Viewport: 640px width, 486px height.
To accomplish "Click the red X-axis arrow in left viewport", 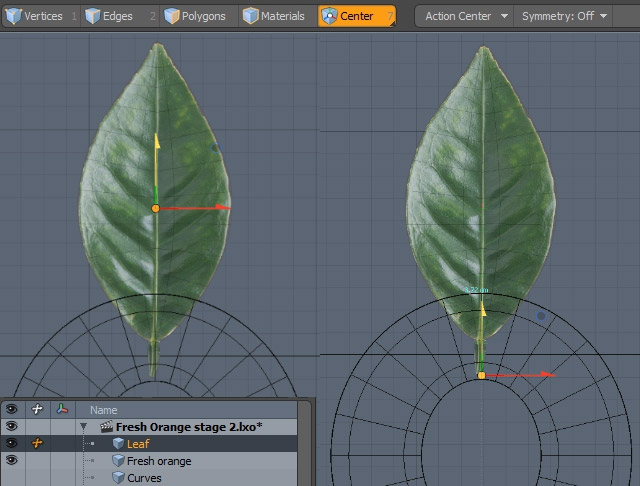I will click(x=223, y=207).
